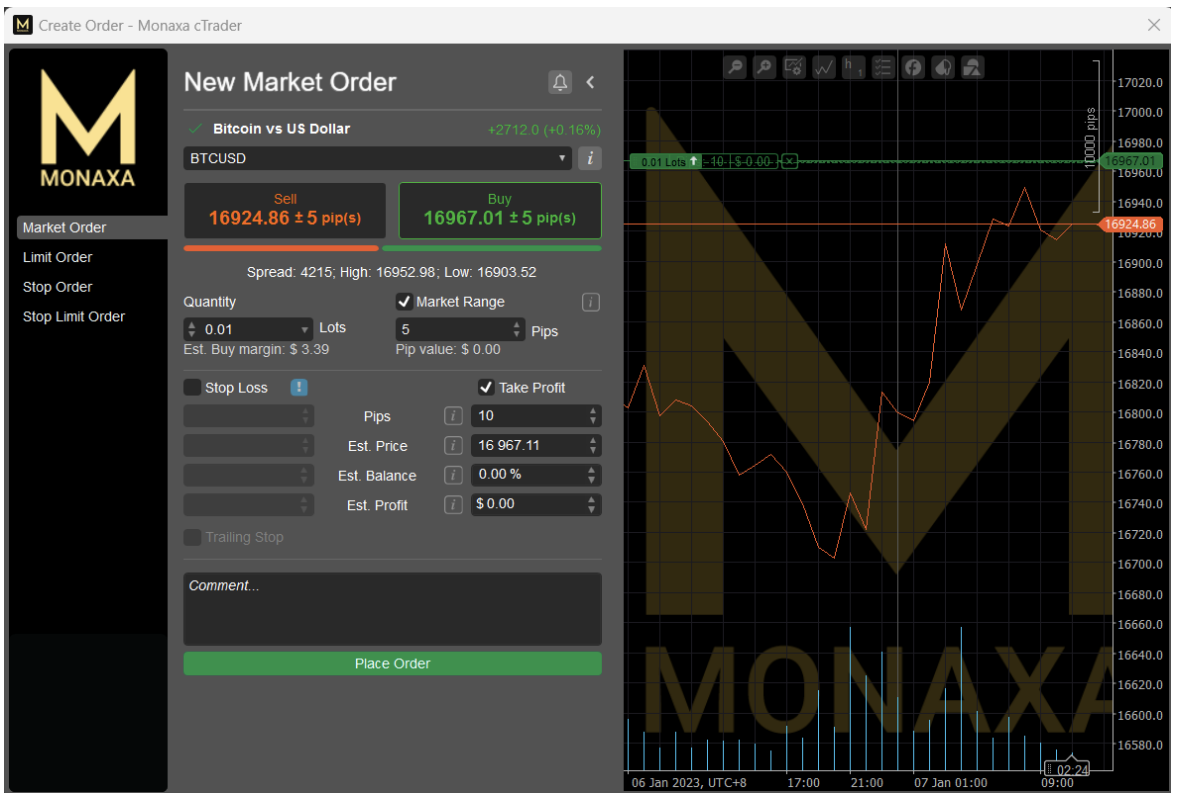Show info for the Est. Profit row
1178x794 pixels.
pos(453,505)
